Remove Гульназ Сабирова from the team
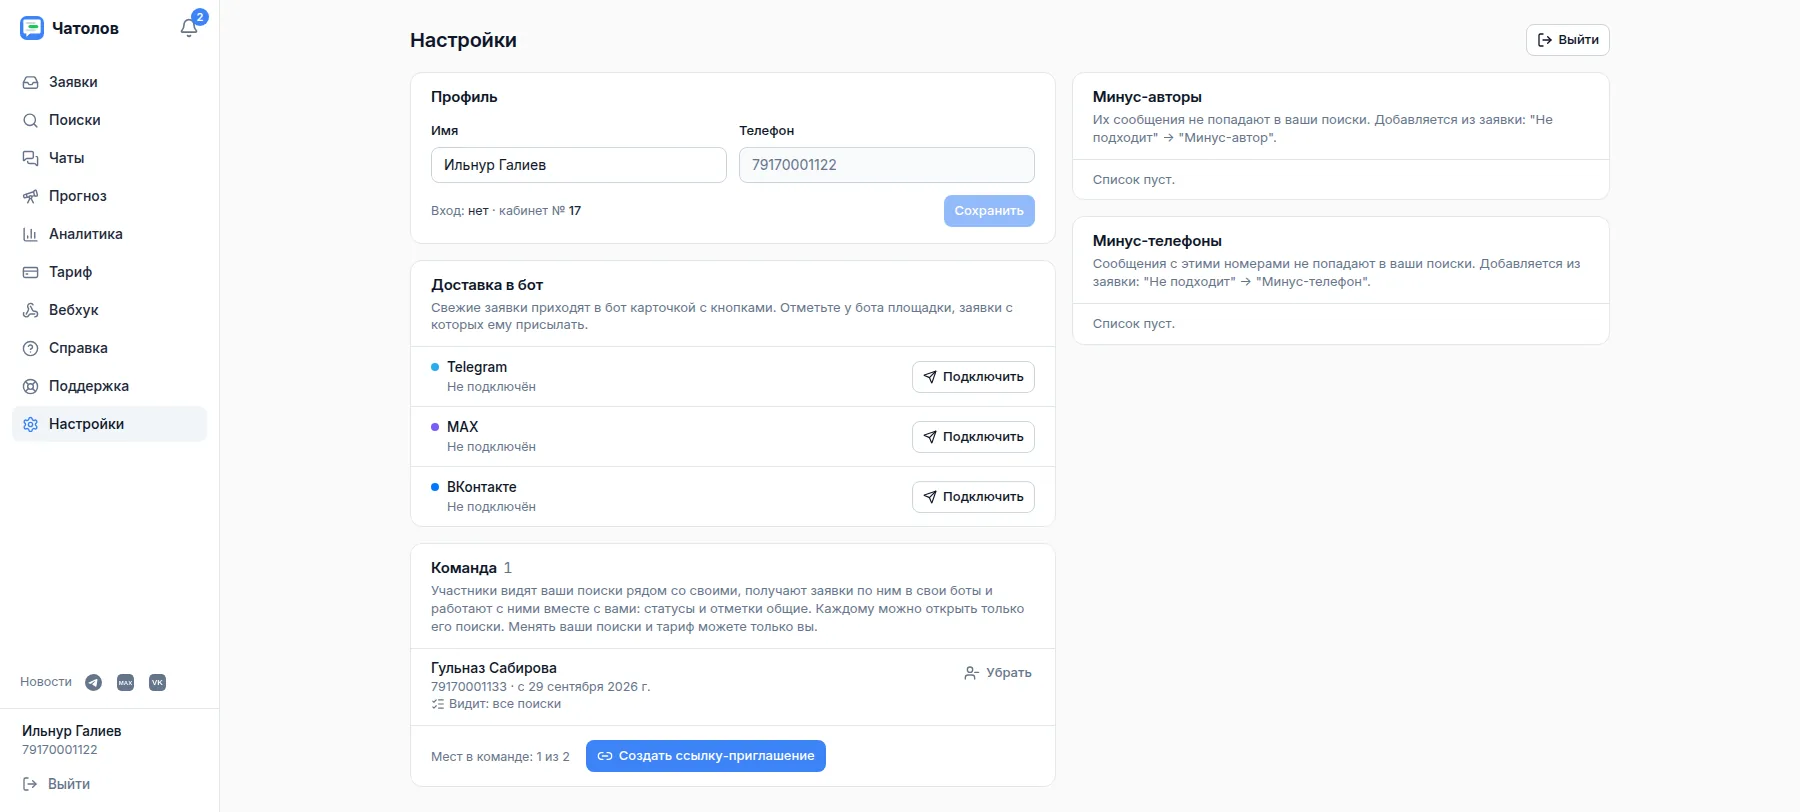This screenshot has width=1800, height=812. click(998, 673)
